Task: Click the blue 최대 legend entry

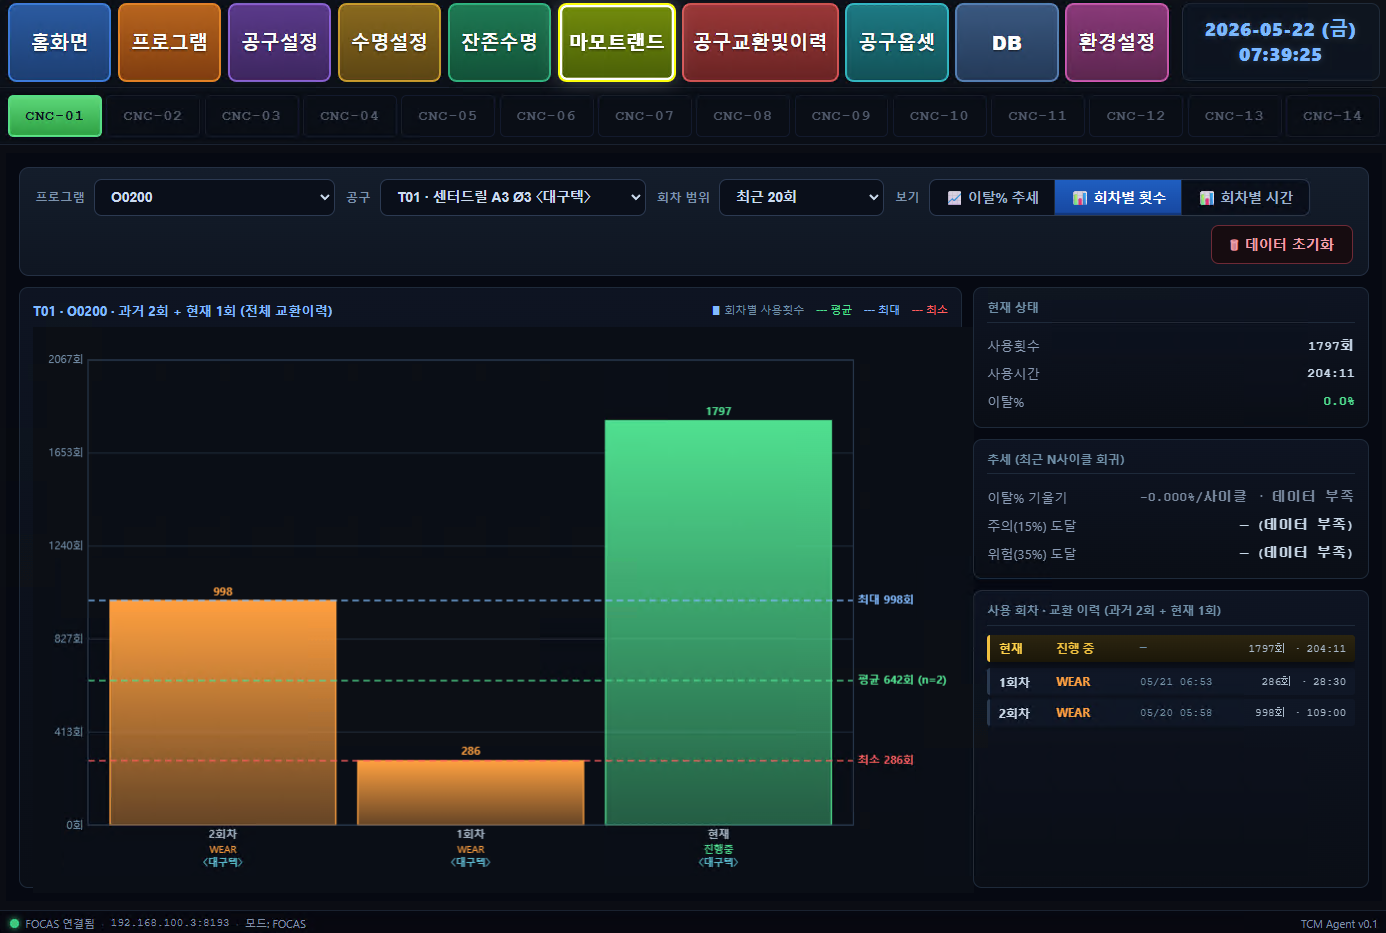Action: [x=882, y=310]
